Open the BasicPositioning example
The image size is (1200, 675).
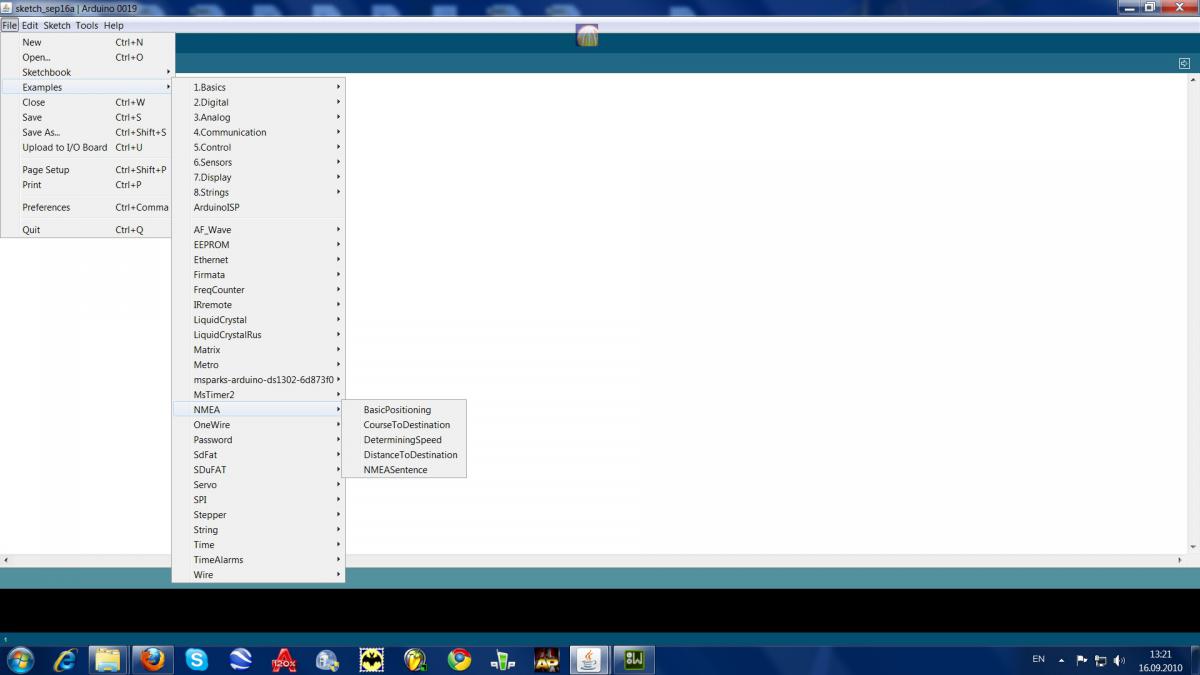point(397,410)
